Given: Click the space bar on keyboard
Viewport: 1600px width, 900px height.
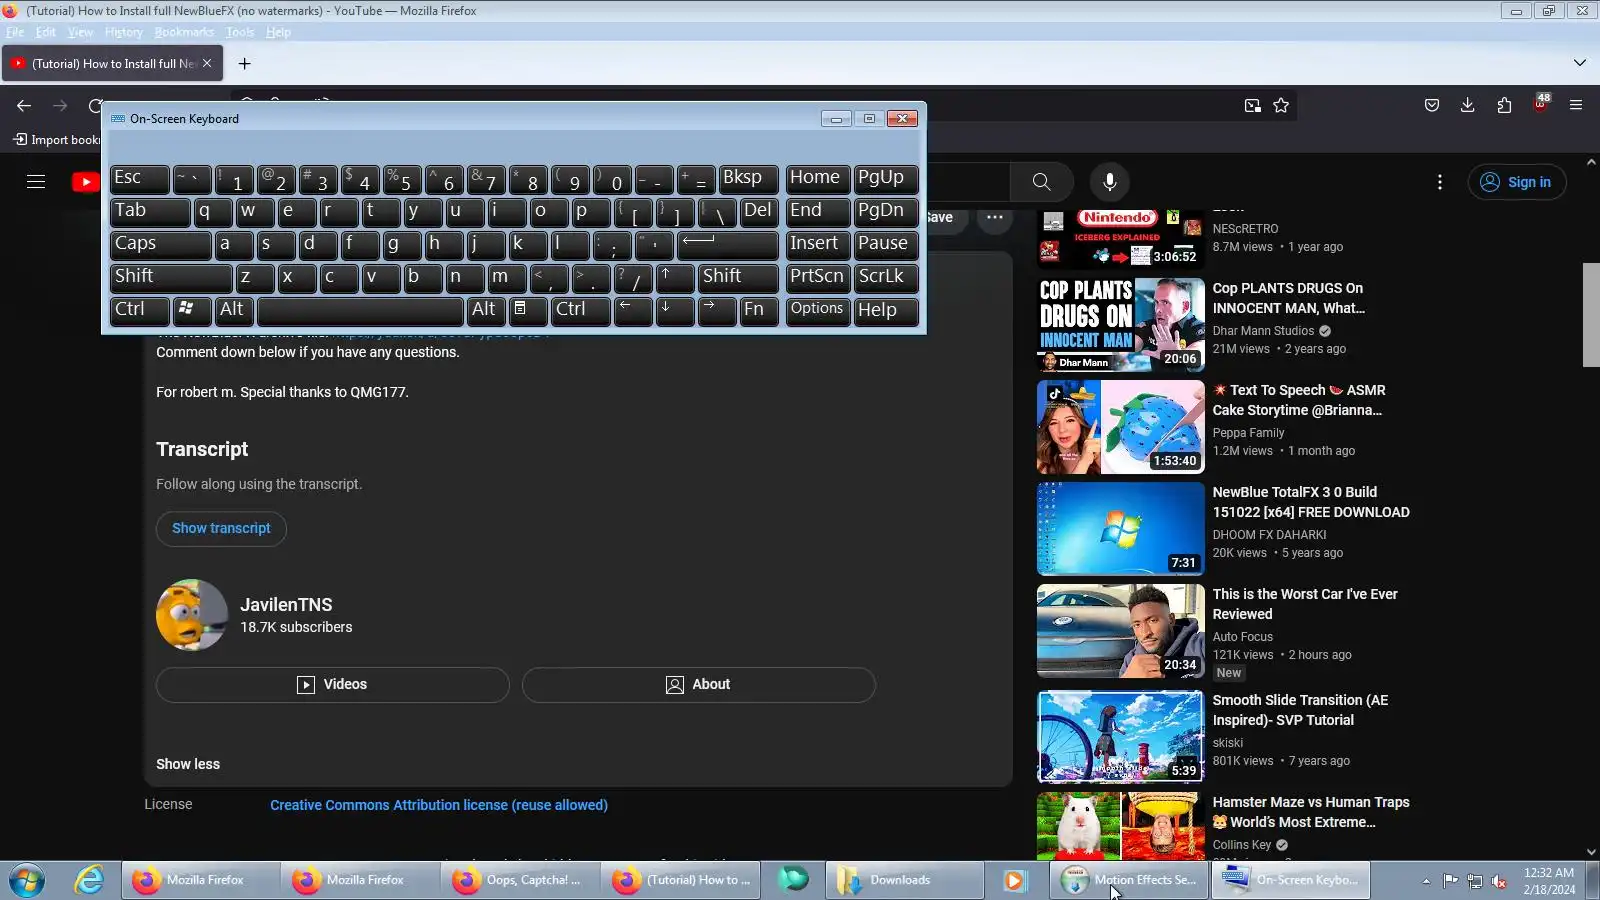Looking at the screenshot, I should click(x=360, y=310).
